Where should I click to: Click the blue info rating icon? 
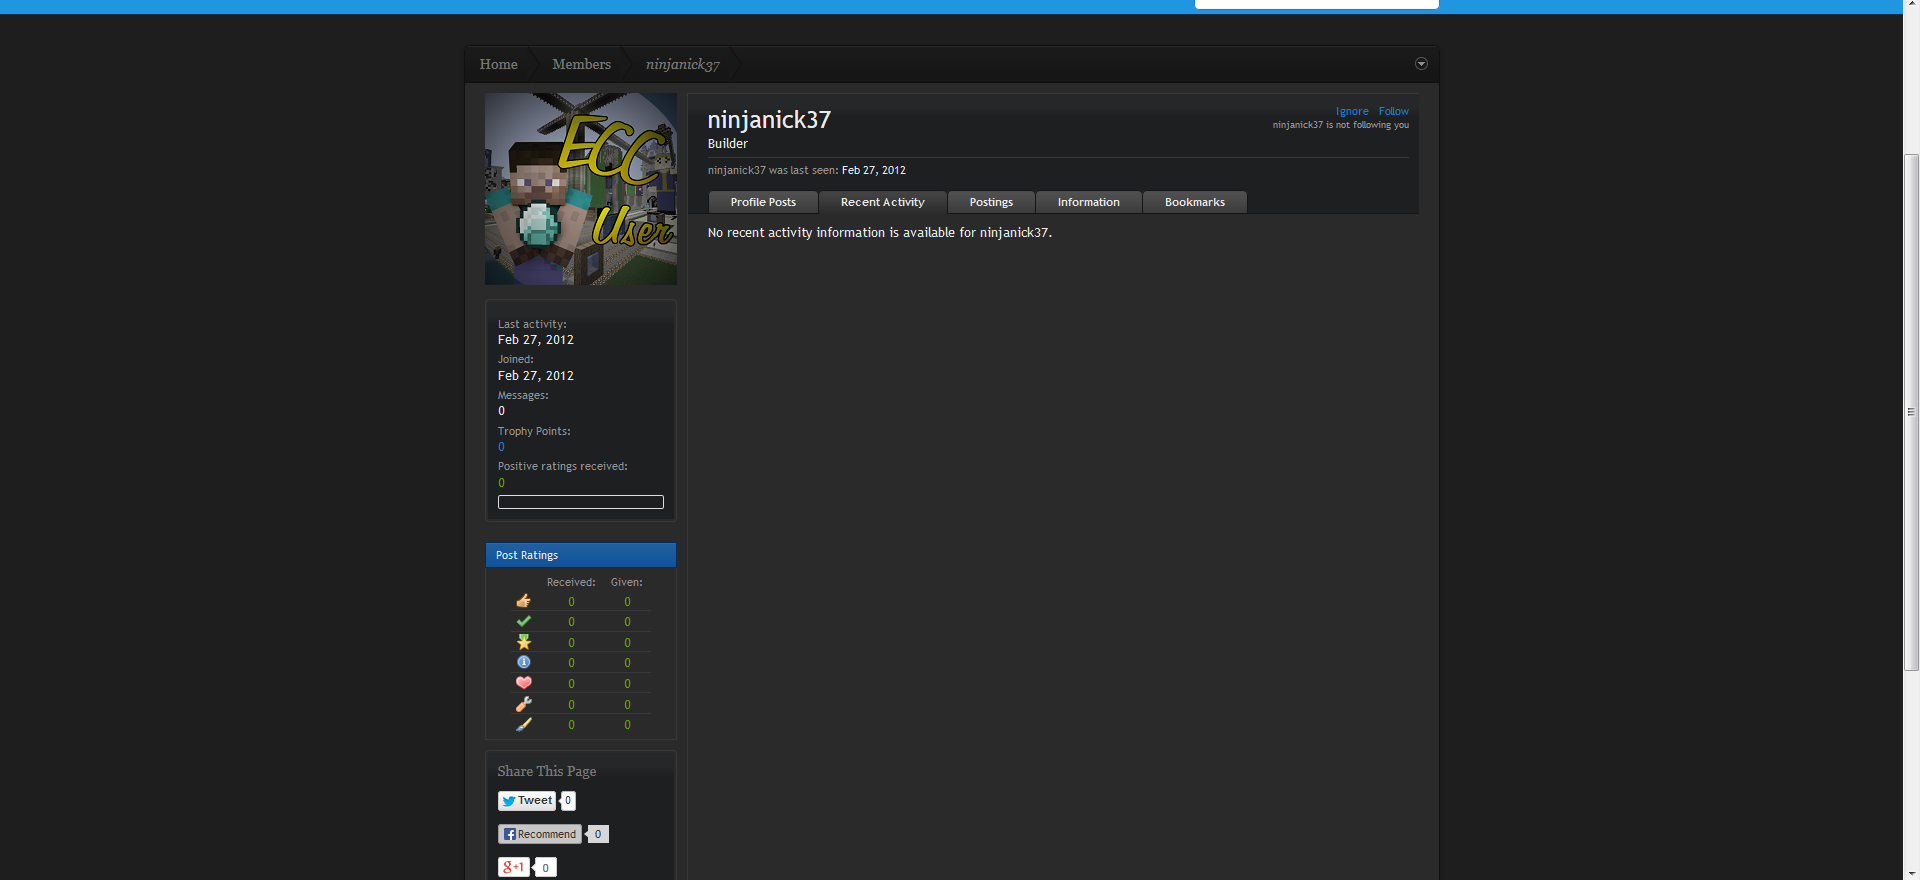click(523, 662)
